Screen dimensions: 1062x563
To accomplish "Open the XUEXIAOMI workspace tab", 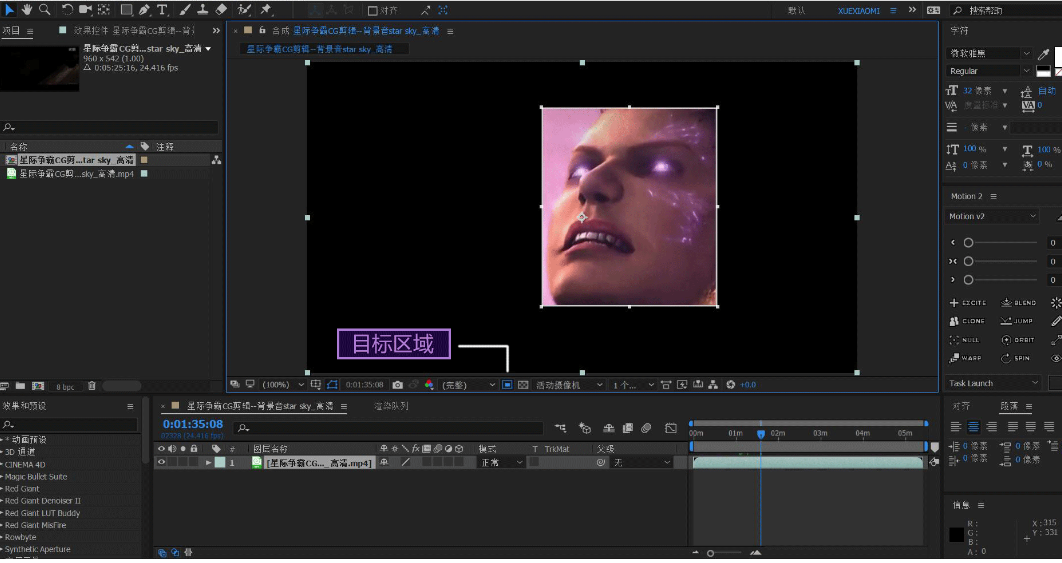I will click(859, 11).
